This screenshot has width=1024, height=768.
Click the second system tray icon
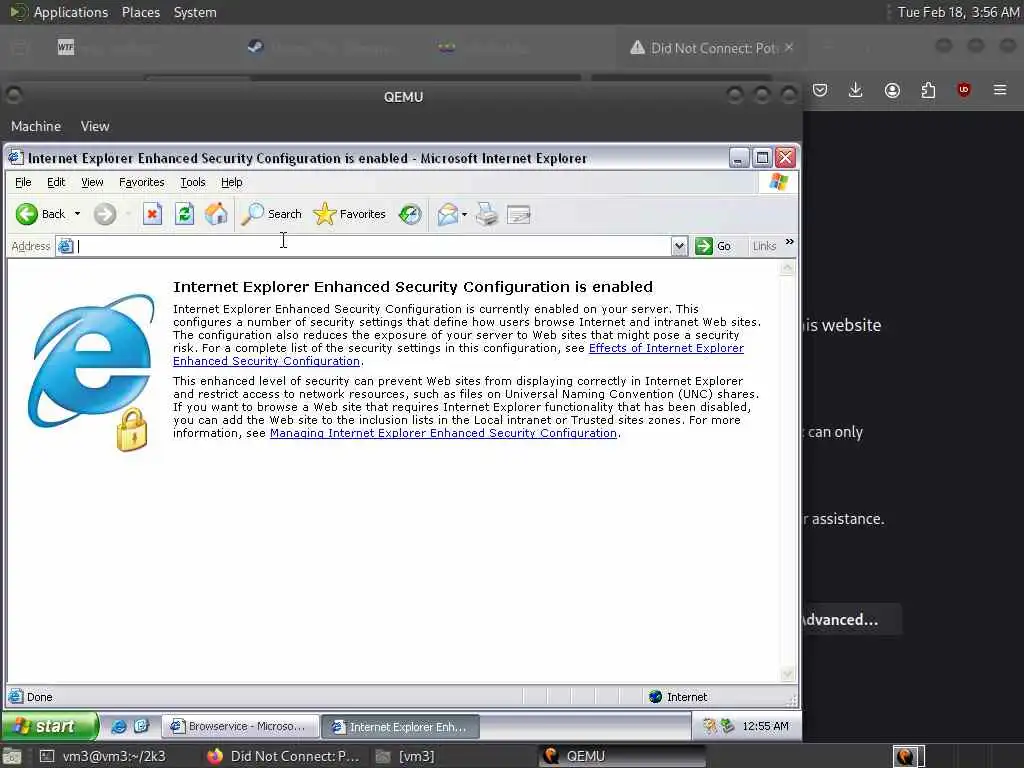[x=728, y=726]
